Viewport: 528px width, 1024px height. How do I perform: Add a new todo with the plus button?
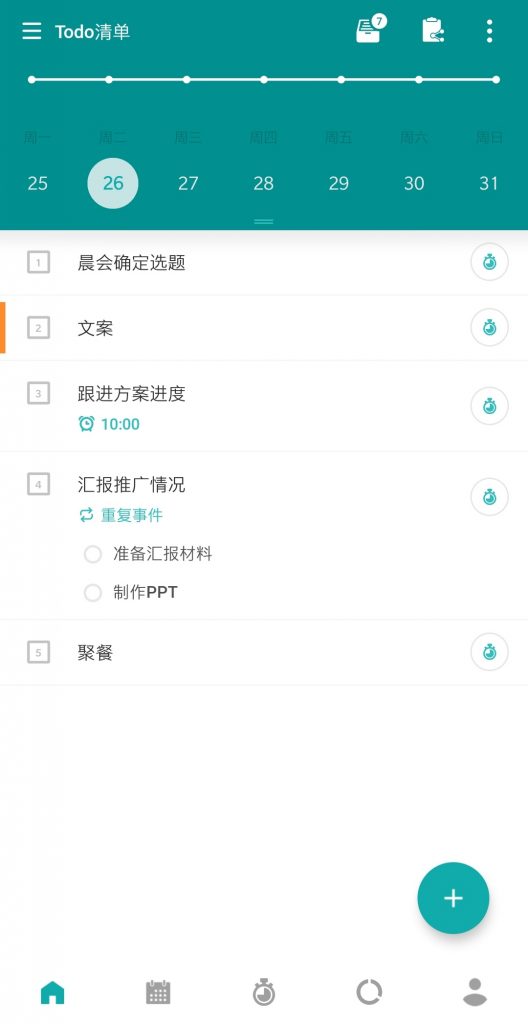[453, 898]
